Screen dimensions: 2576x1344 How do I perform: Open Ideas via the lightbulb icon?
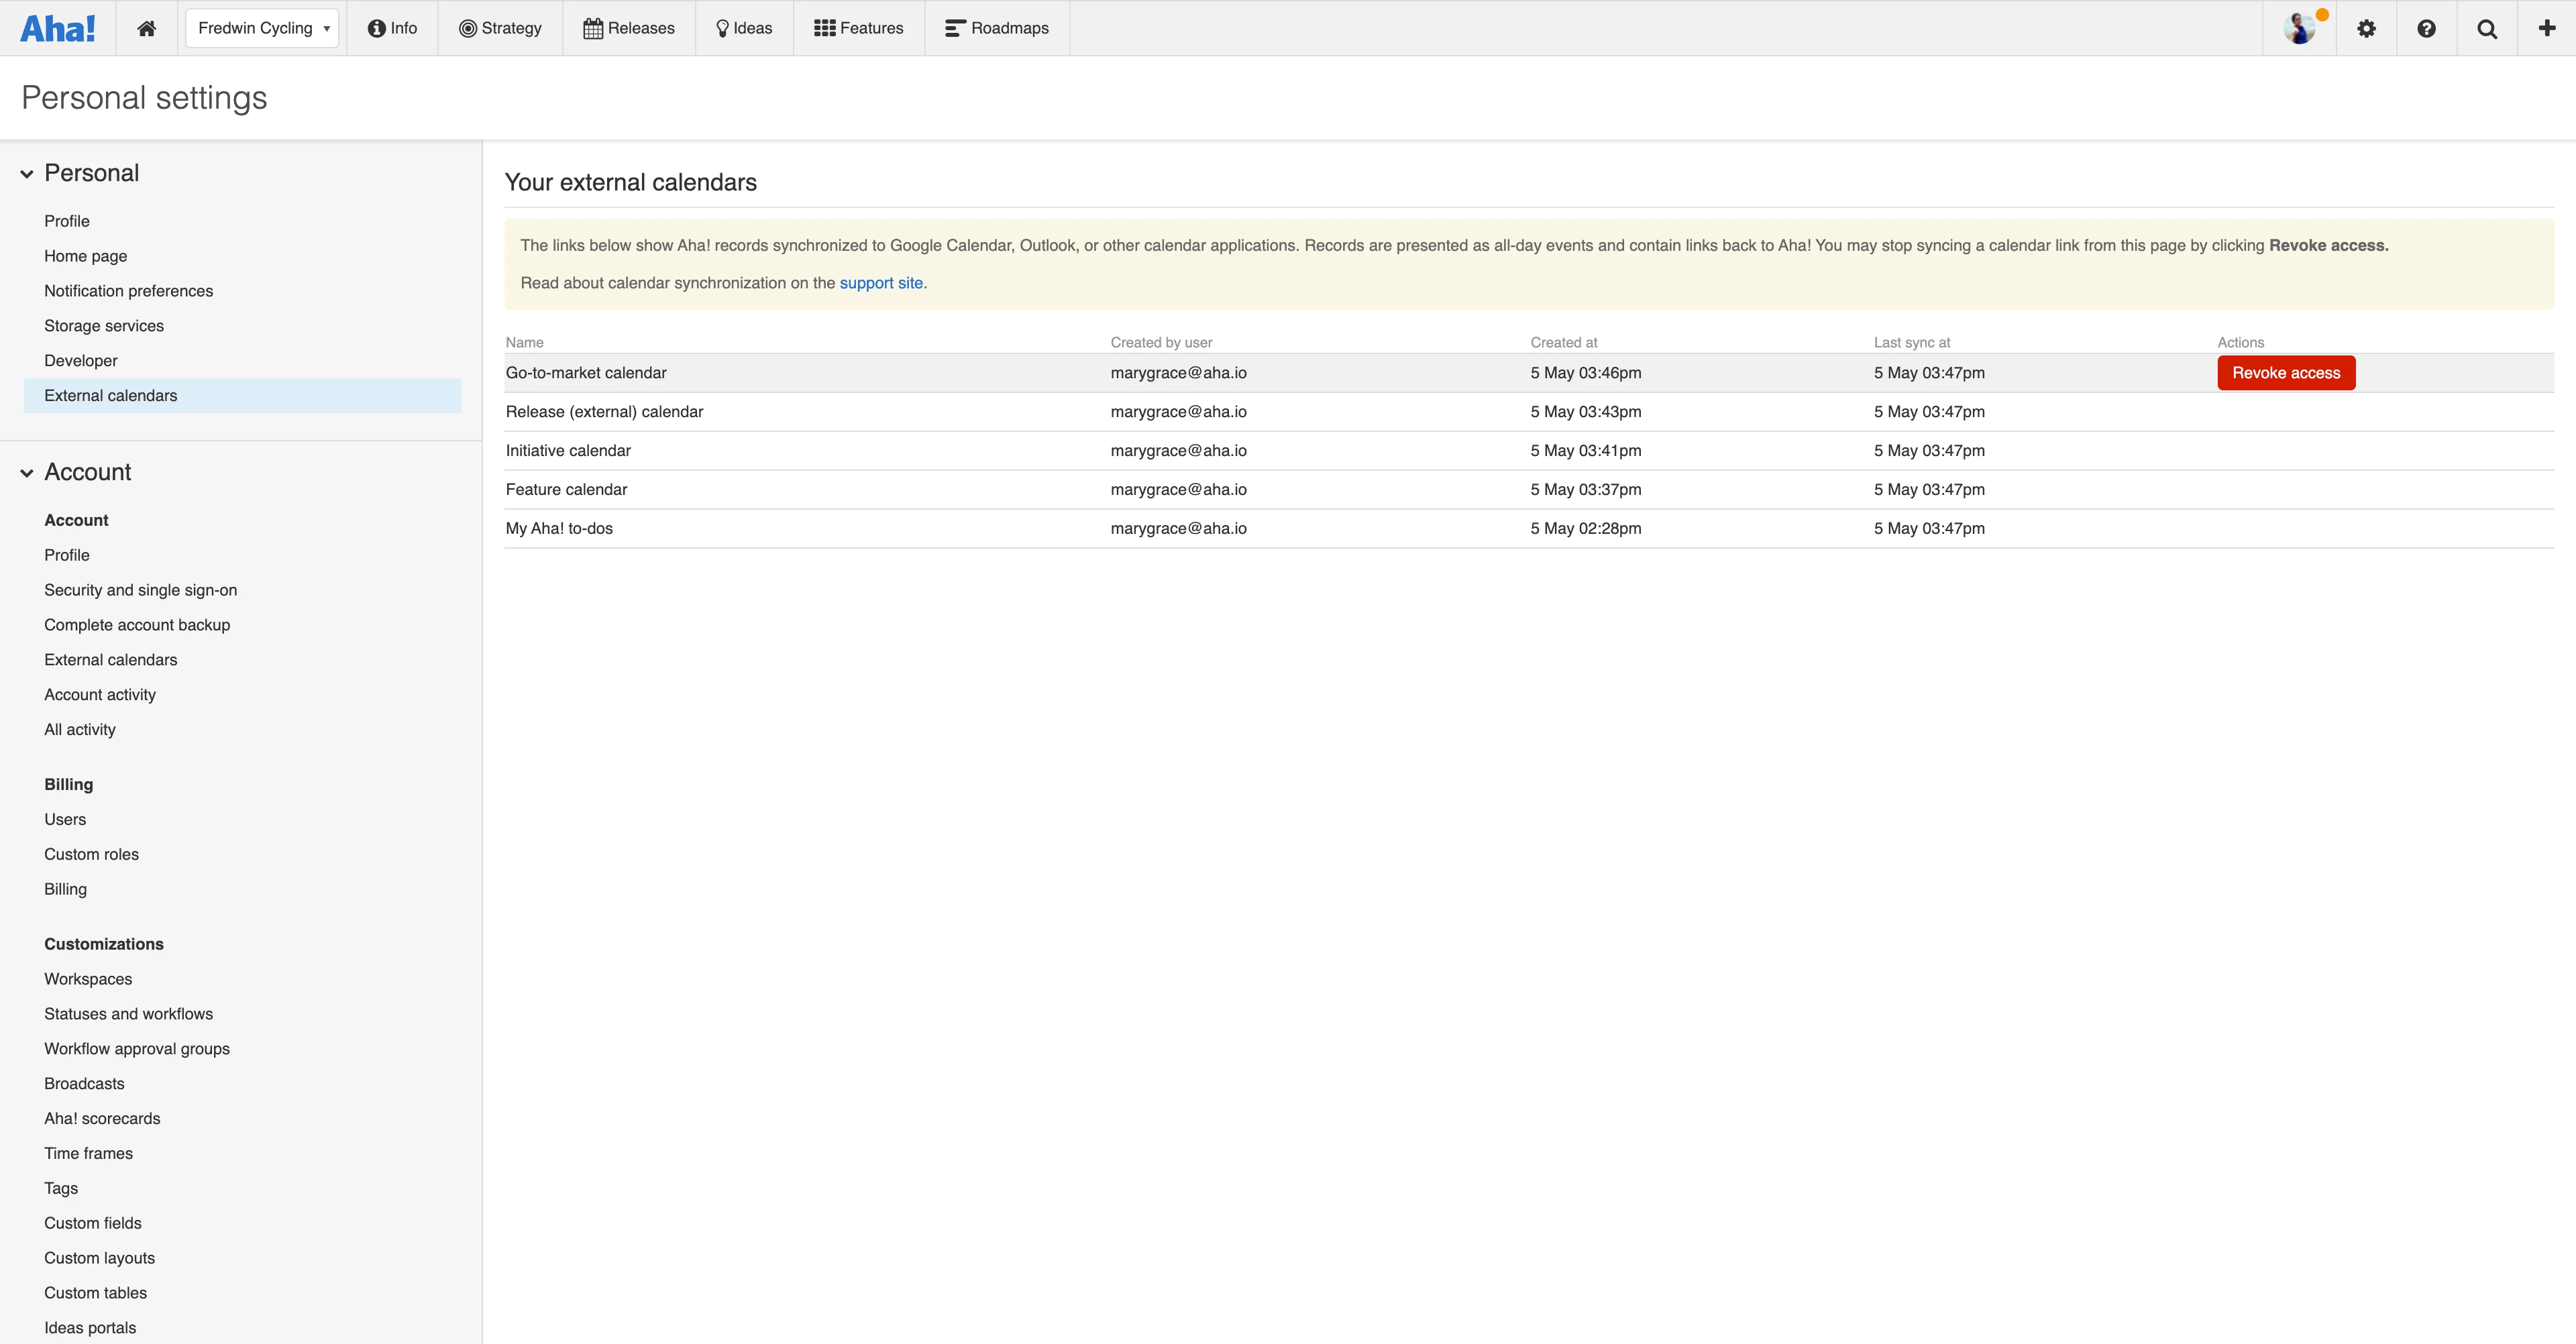pos(721,27)
